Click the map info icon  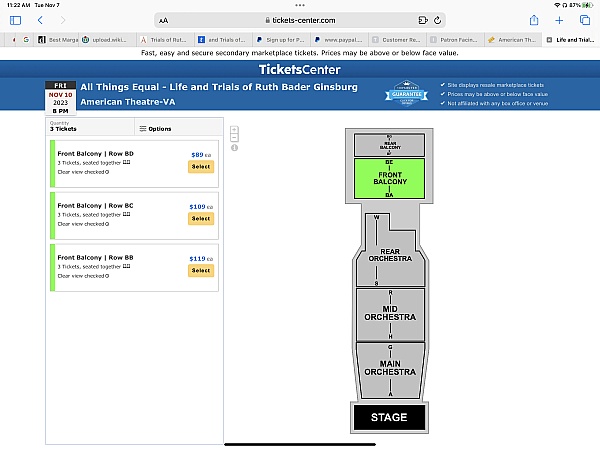(235, 148)
